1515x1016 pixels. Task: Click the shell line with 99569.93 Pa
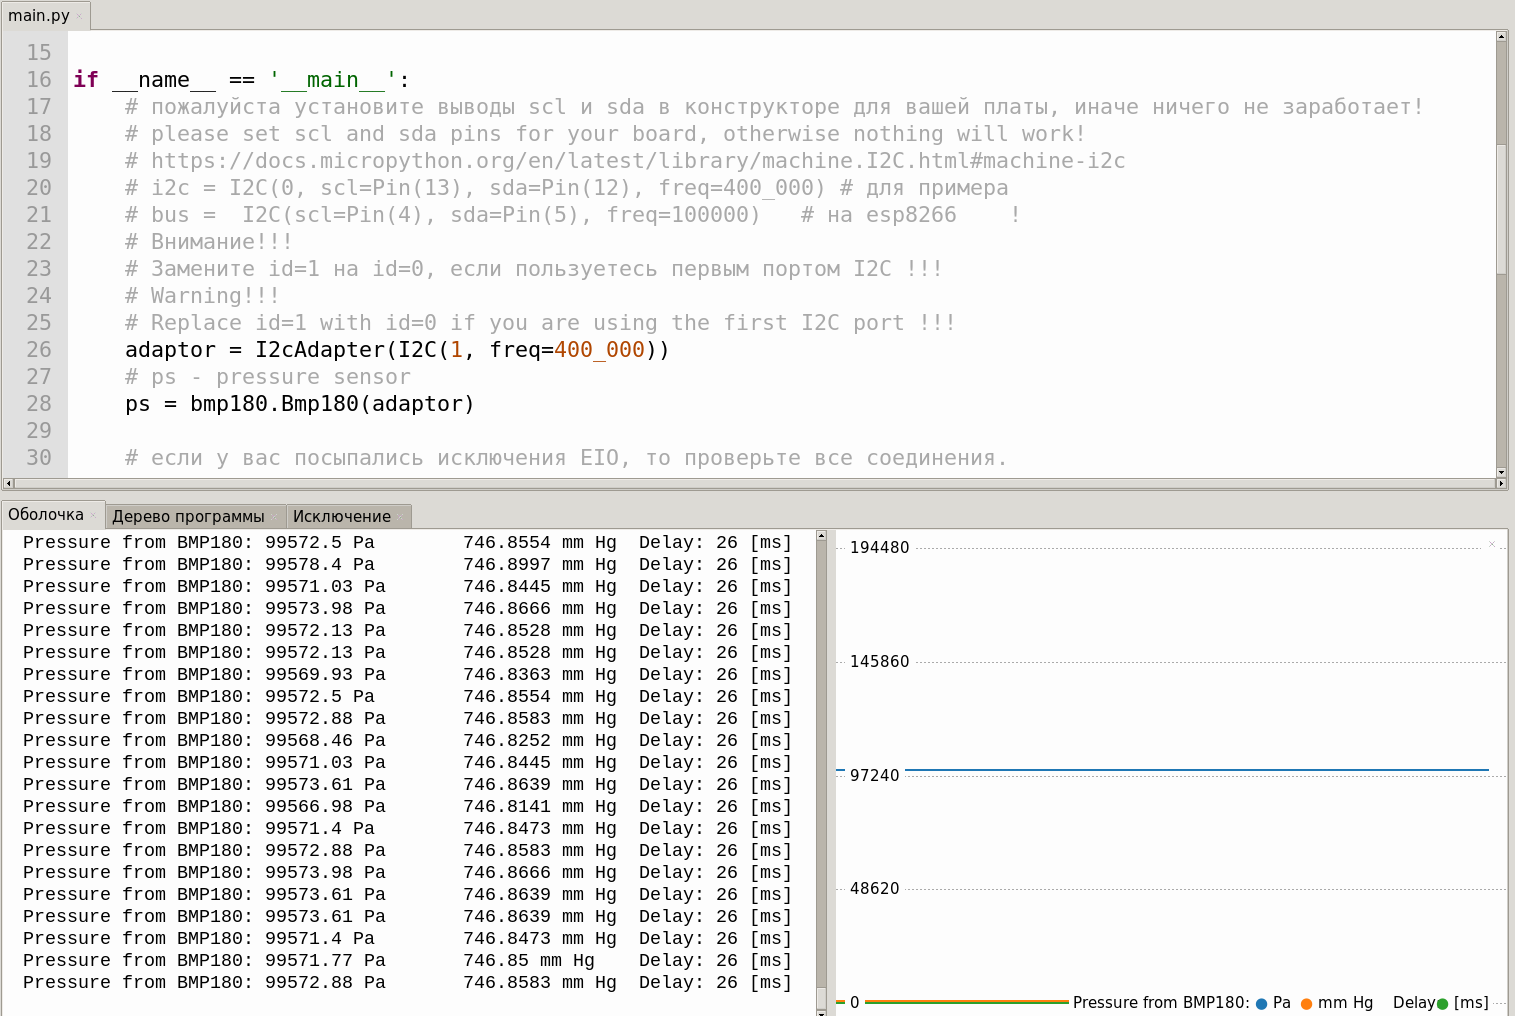(x=407, y=674)
